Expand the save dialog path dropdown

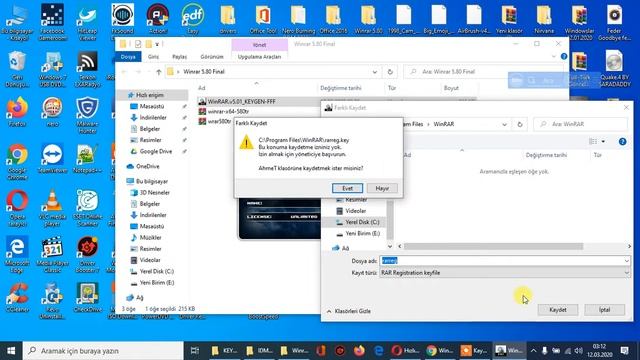[x=504, y=124]
